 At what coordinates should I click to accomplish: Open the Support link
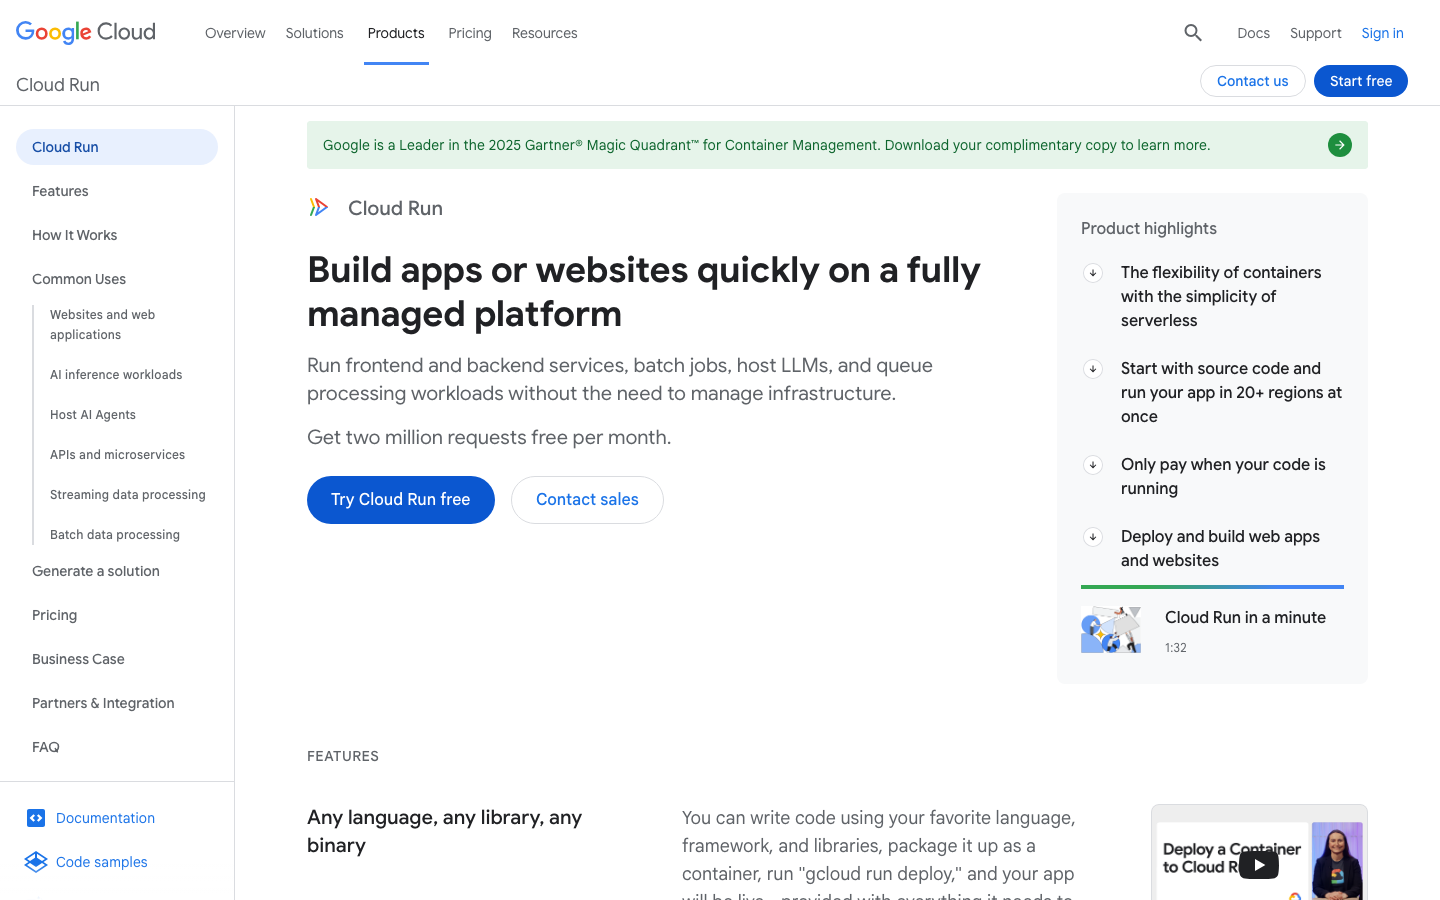[1315, 33]
